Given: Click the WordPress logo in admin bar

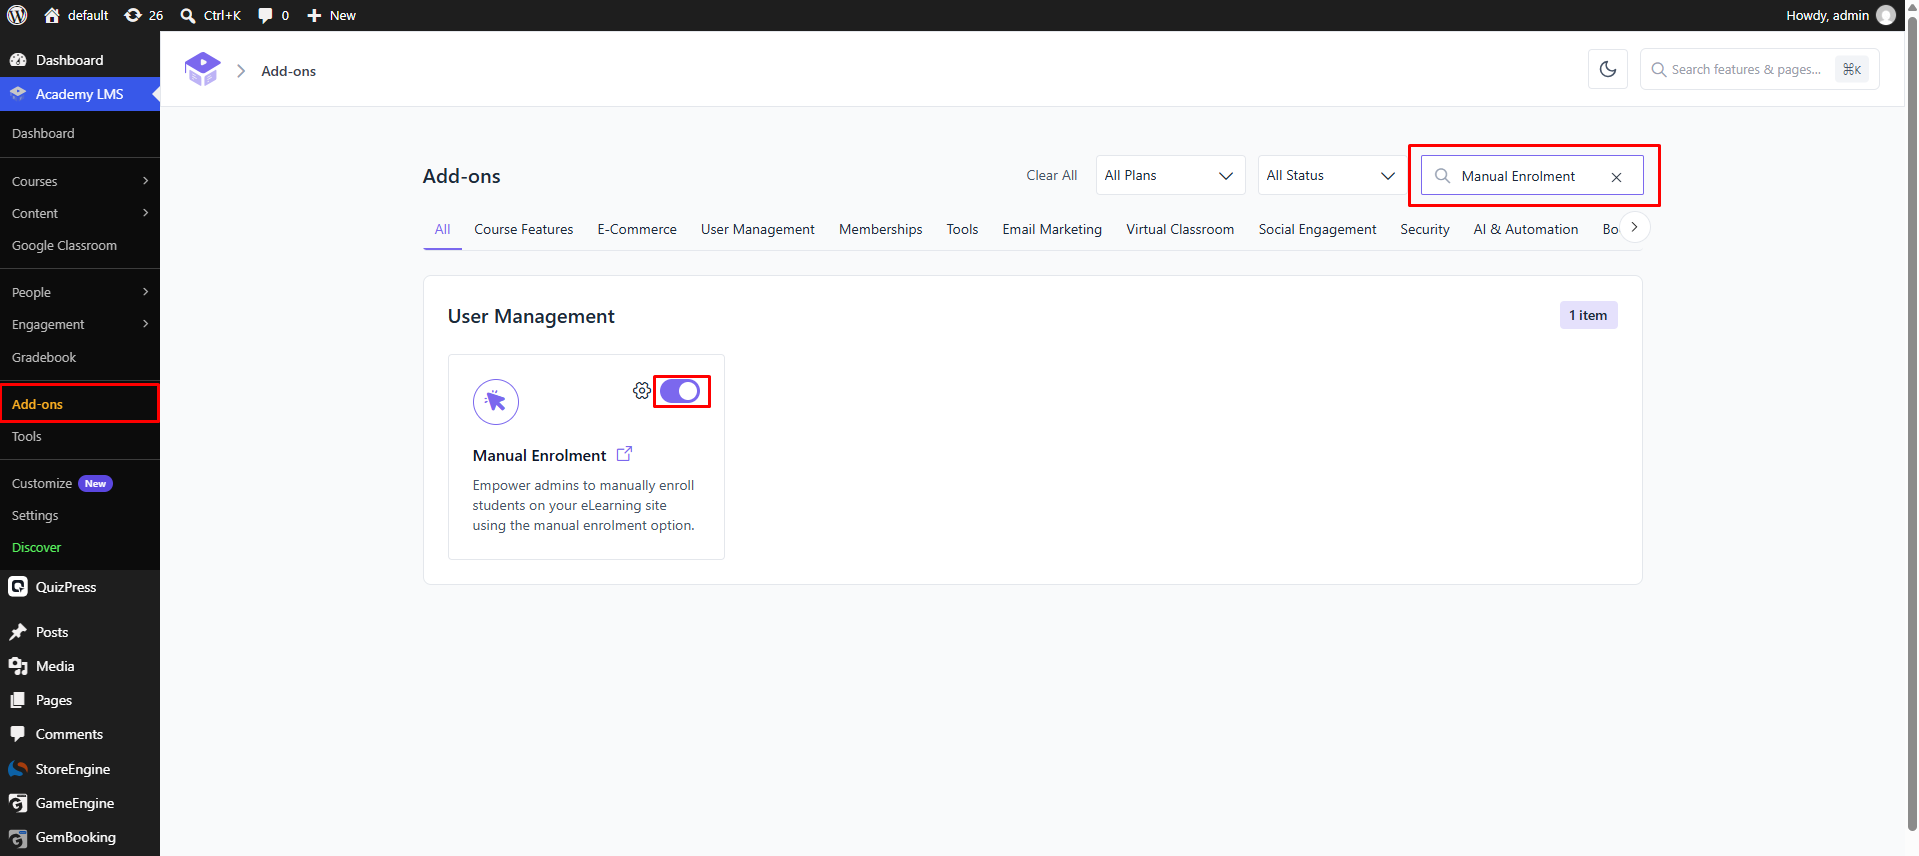Looking at the screenshot, I should 17,15.
